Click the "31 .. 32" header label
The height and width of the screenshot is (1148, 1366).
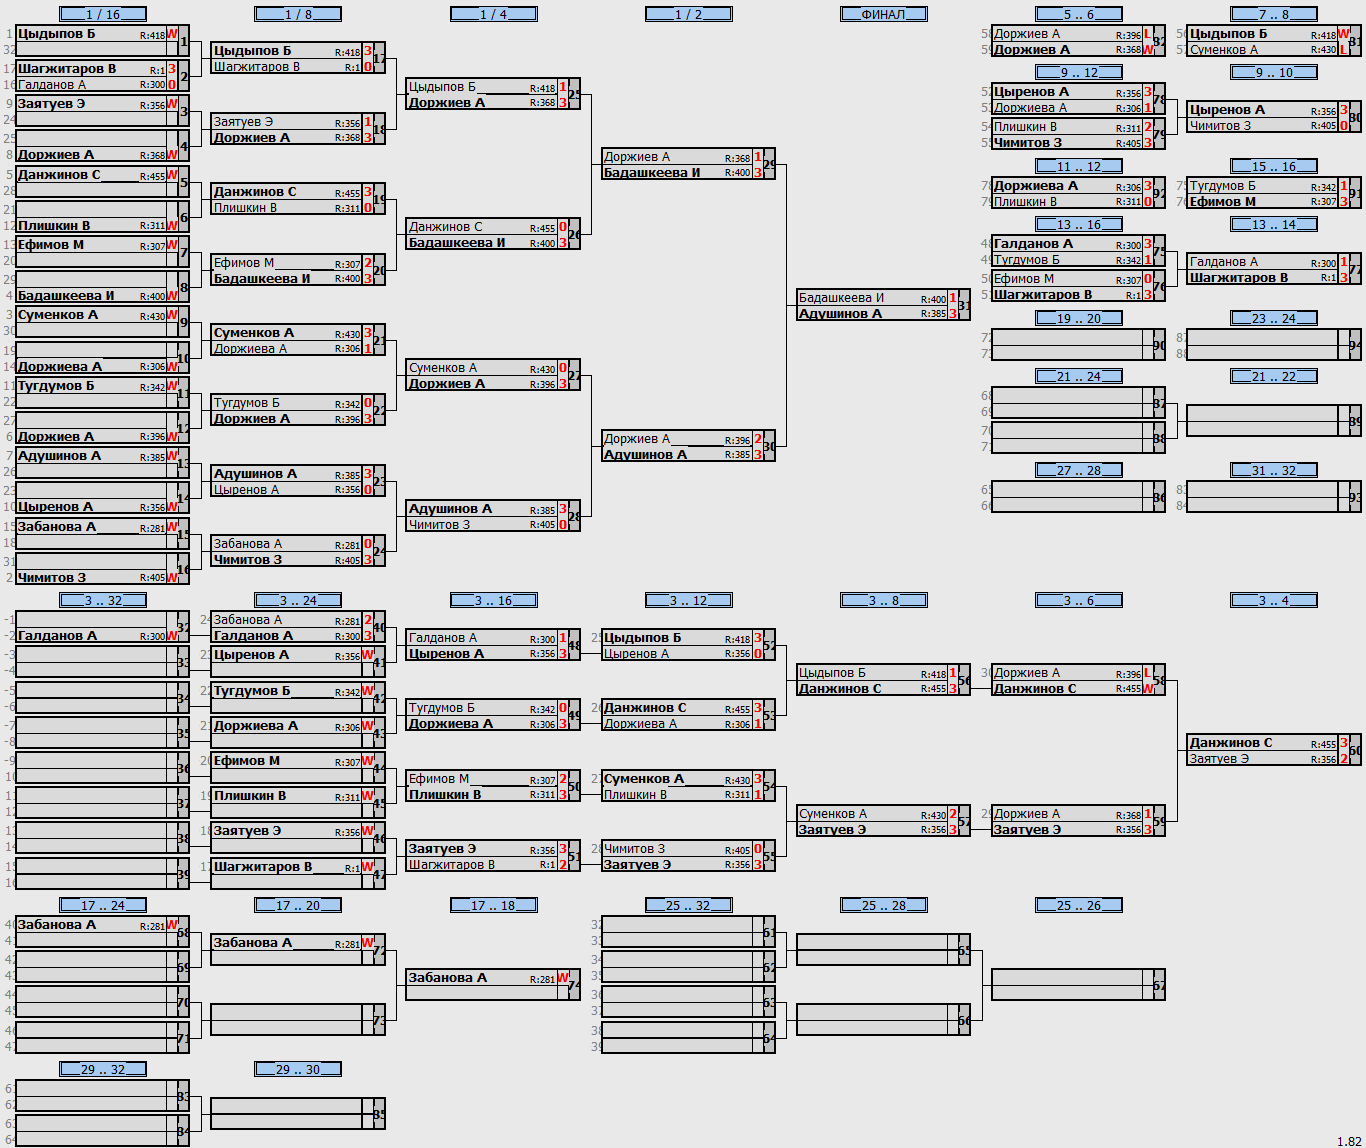click(1273, 470)
